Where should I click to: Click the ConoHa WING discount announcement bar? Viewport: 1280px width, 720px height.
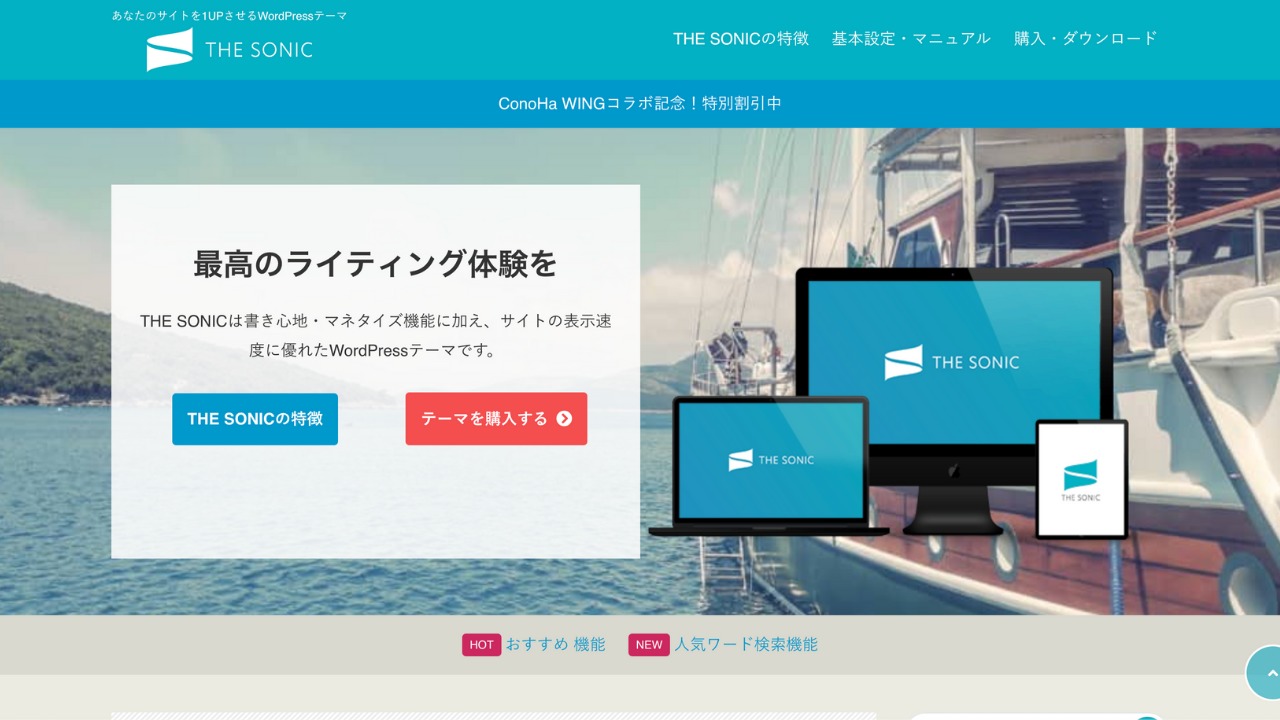(x=640, y=103)
